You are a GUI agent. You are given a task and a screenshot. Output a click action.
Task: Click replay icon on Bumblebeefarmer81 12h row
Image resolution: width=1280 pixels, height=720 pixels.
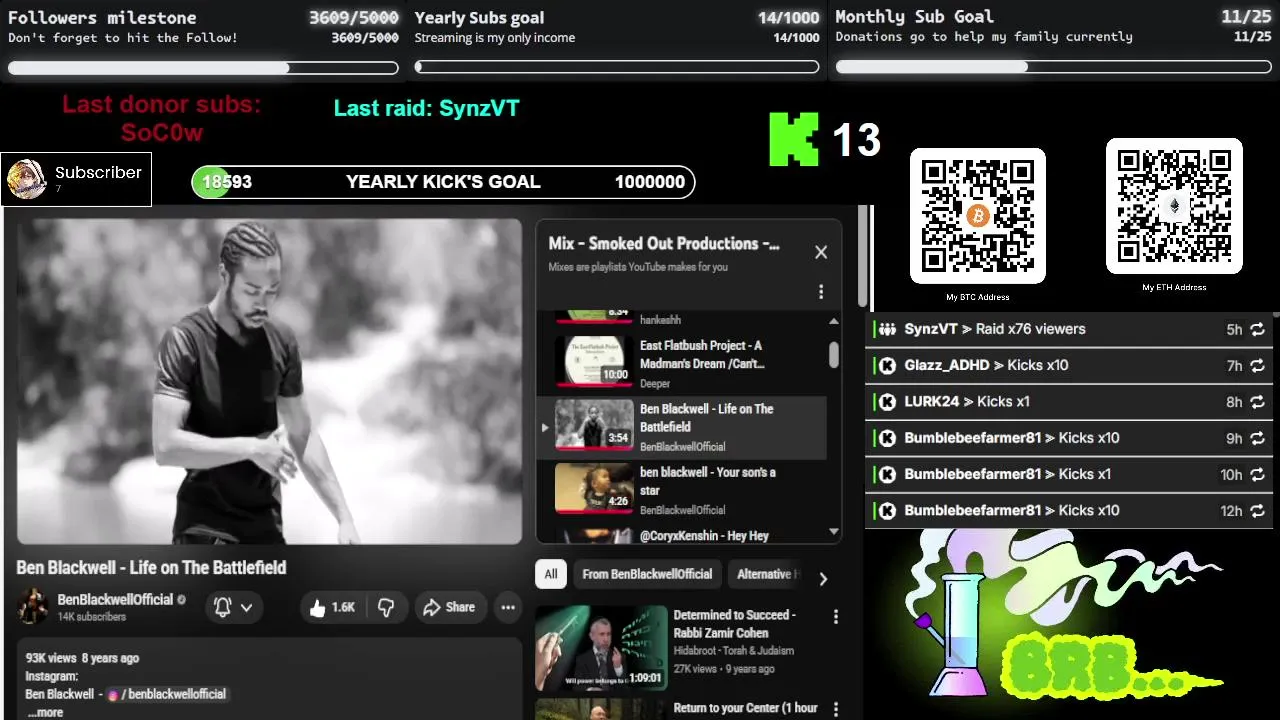pos(1258,511)
